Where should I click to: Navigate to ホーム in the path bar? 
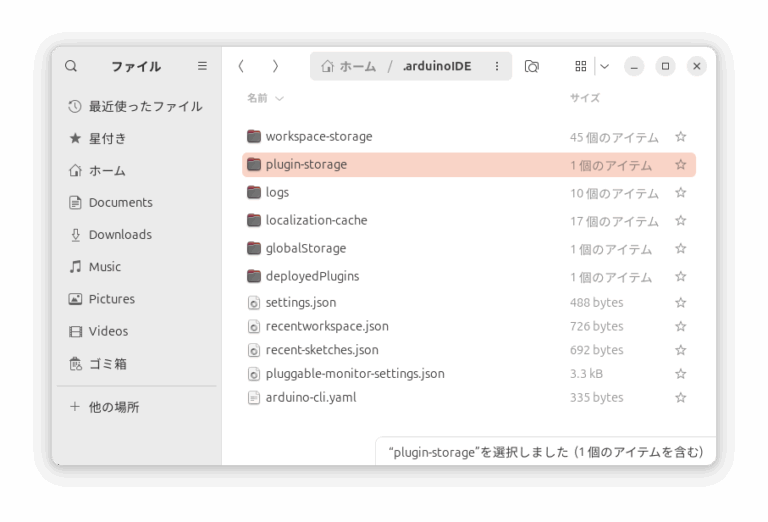(348, 66)
